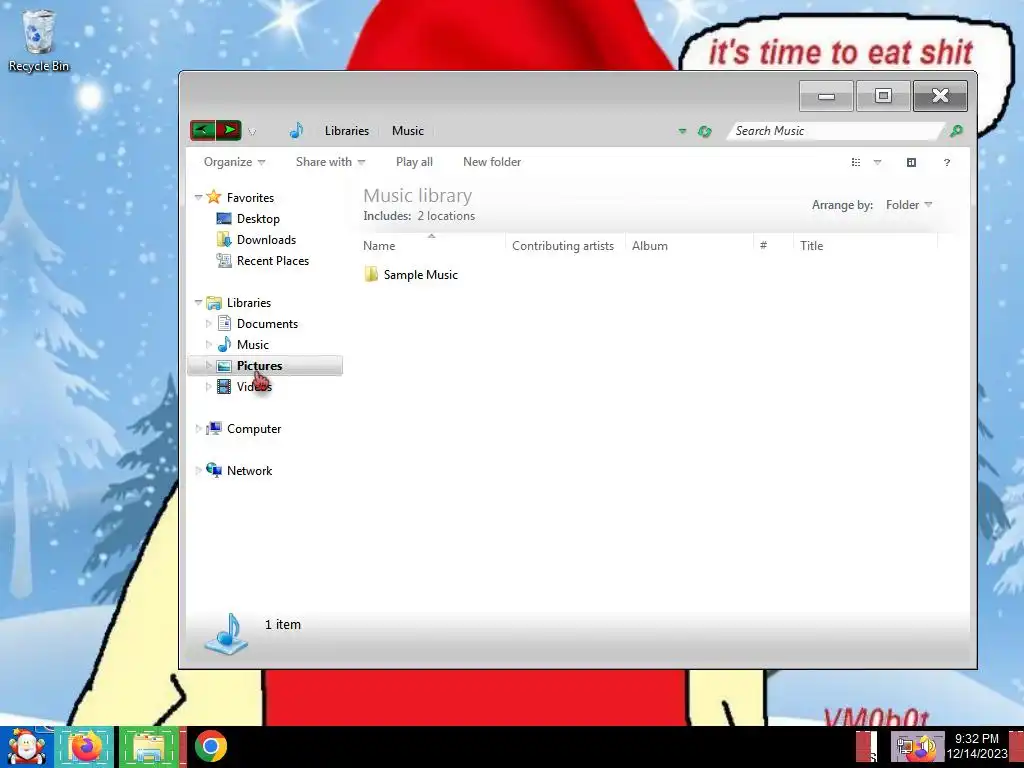
Task: Click the 2 locations link
Action: point(446,216)
